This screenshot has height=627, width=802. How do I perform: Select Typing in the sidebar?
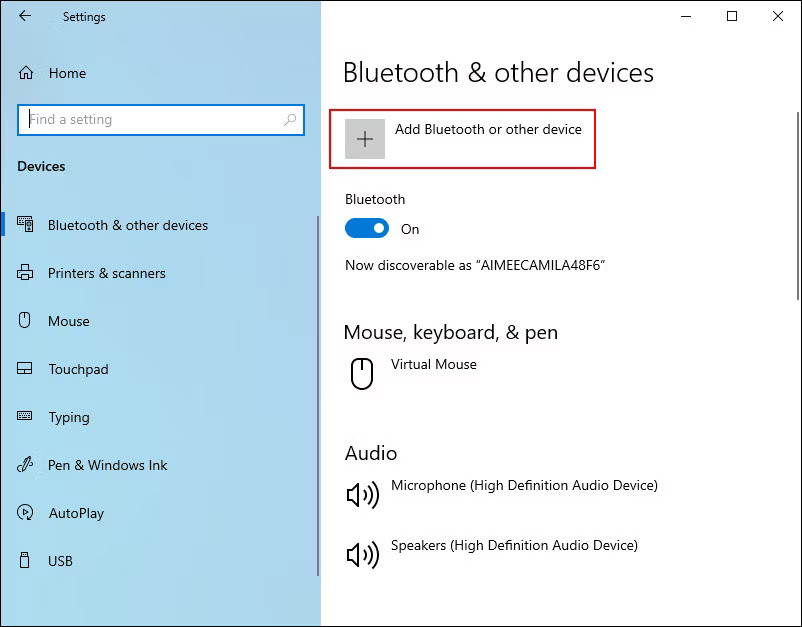(x=69, y=417)
